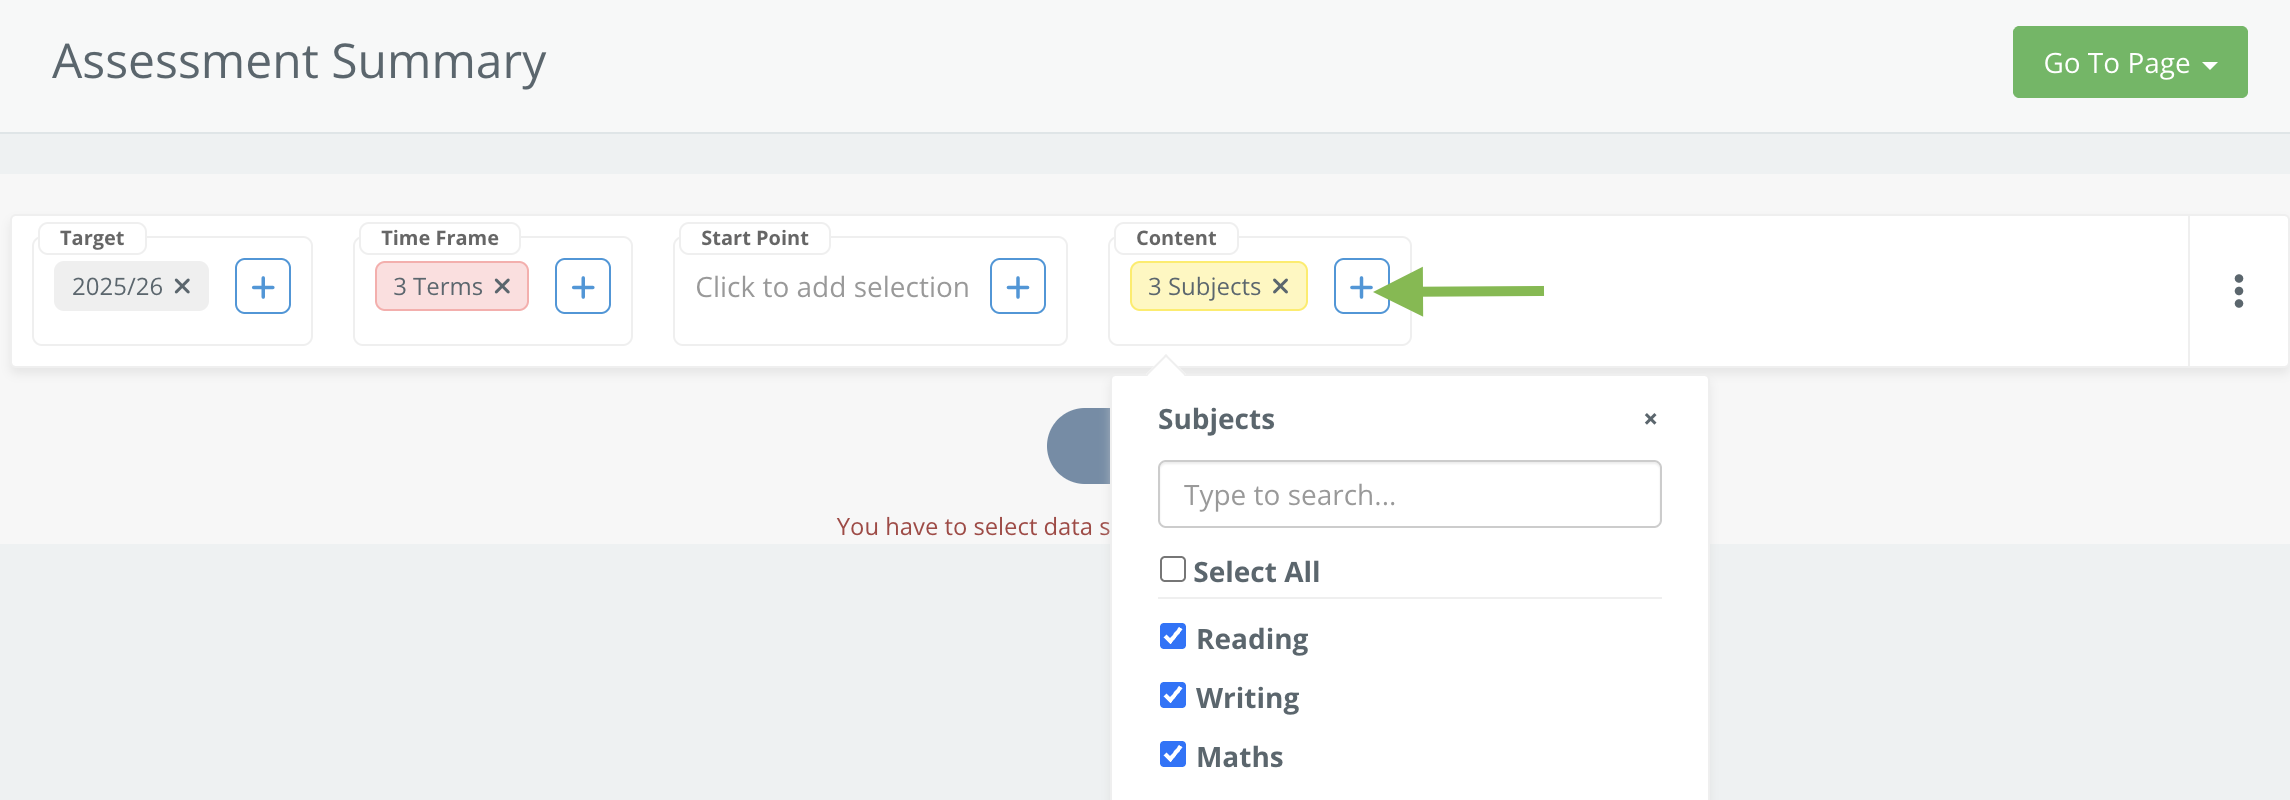2290x800 pixels.
Task: Uncheck the Writing subject
Action: pyautogui.click(x=1173, y=696)
